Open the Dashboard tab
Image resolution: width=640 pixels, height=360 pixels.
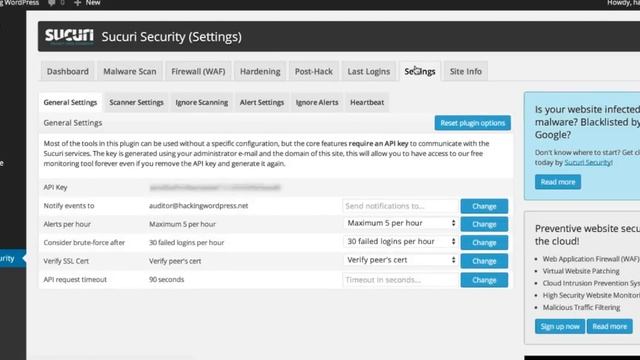pos(67,71)
